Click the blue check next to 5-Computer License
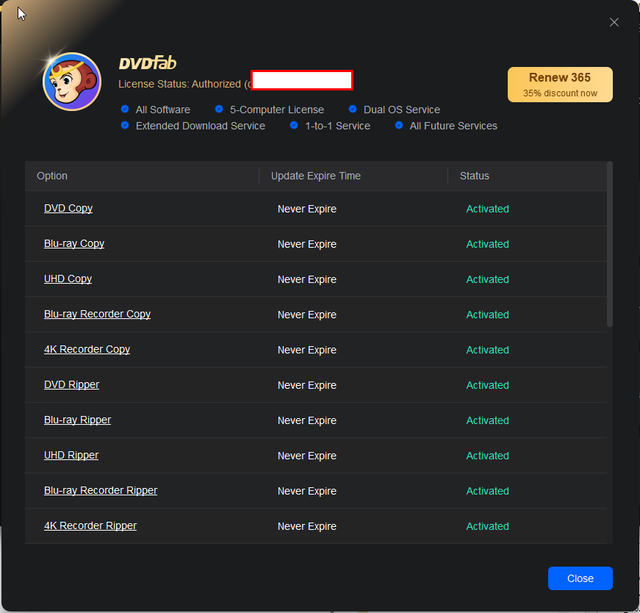The width and height of the screenshot is (640, 613). click(x=219, y=109)
